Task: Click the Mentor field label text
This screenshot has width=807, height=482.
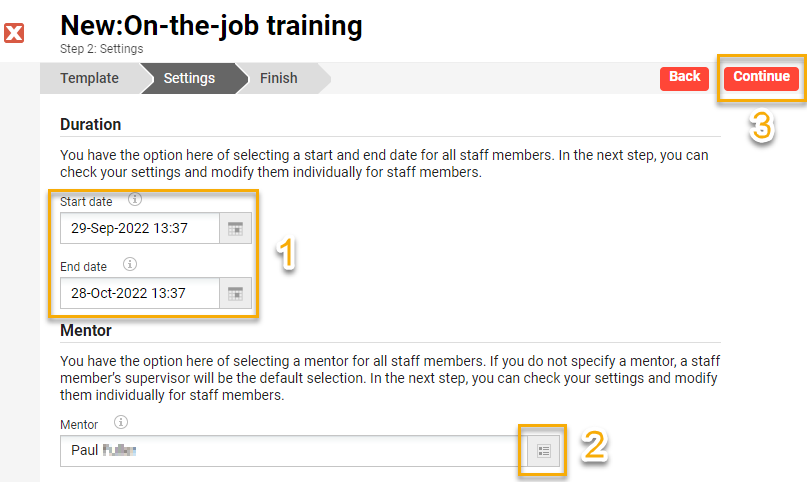Action: tap(79, 425)
